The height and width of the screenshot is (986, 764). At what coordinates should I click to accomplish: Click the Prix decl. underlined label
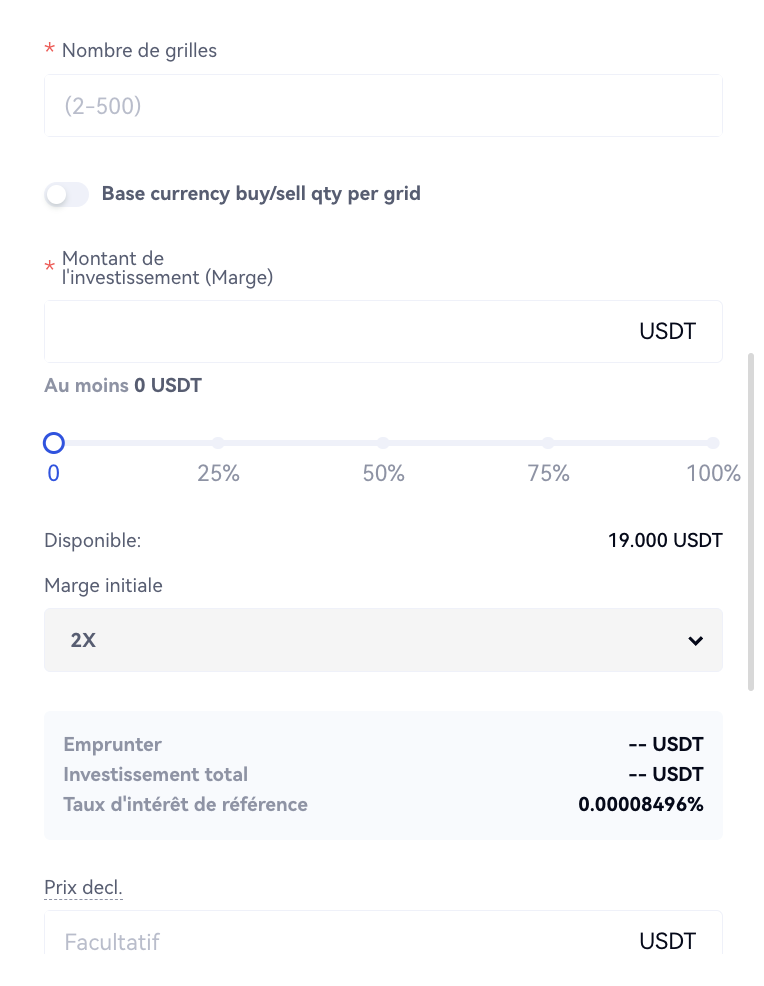click(x=83, y=887)
